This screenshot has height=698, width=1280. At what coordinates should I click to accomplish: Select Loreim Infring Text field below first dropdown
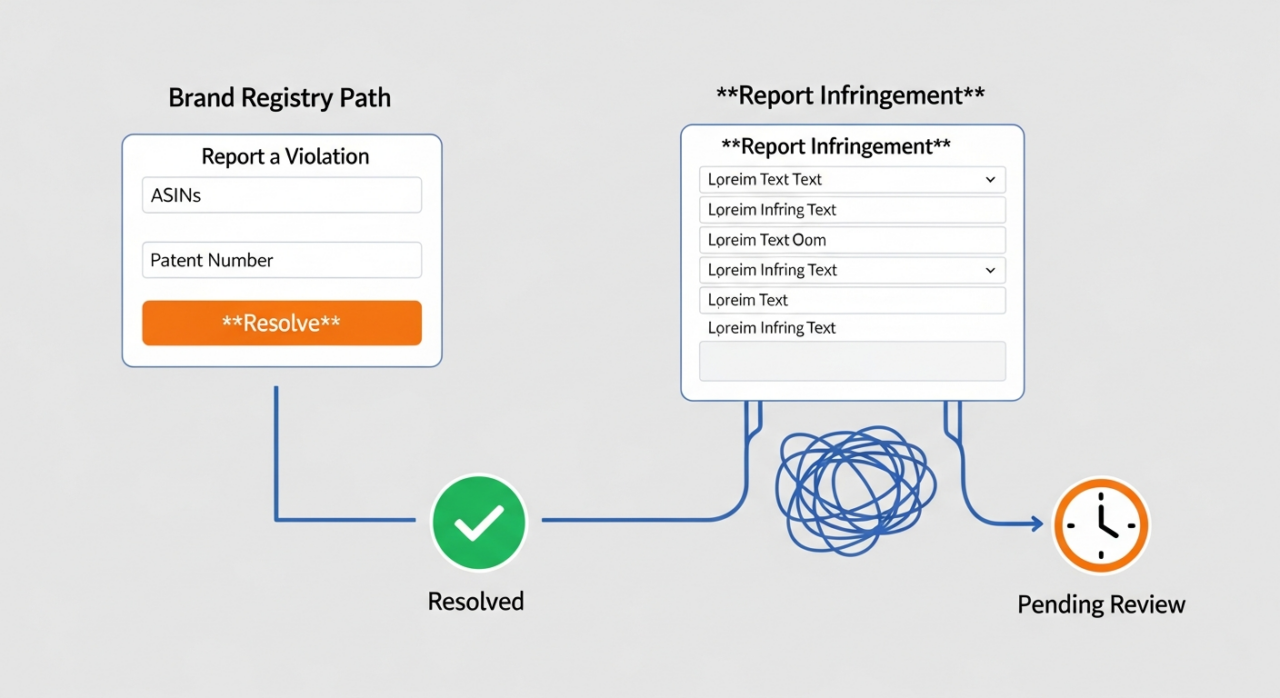click(x=851, y=210)
